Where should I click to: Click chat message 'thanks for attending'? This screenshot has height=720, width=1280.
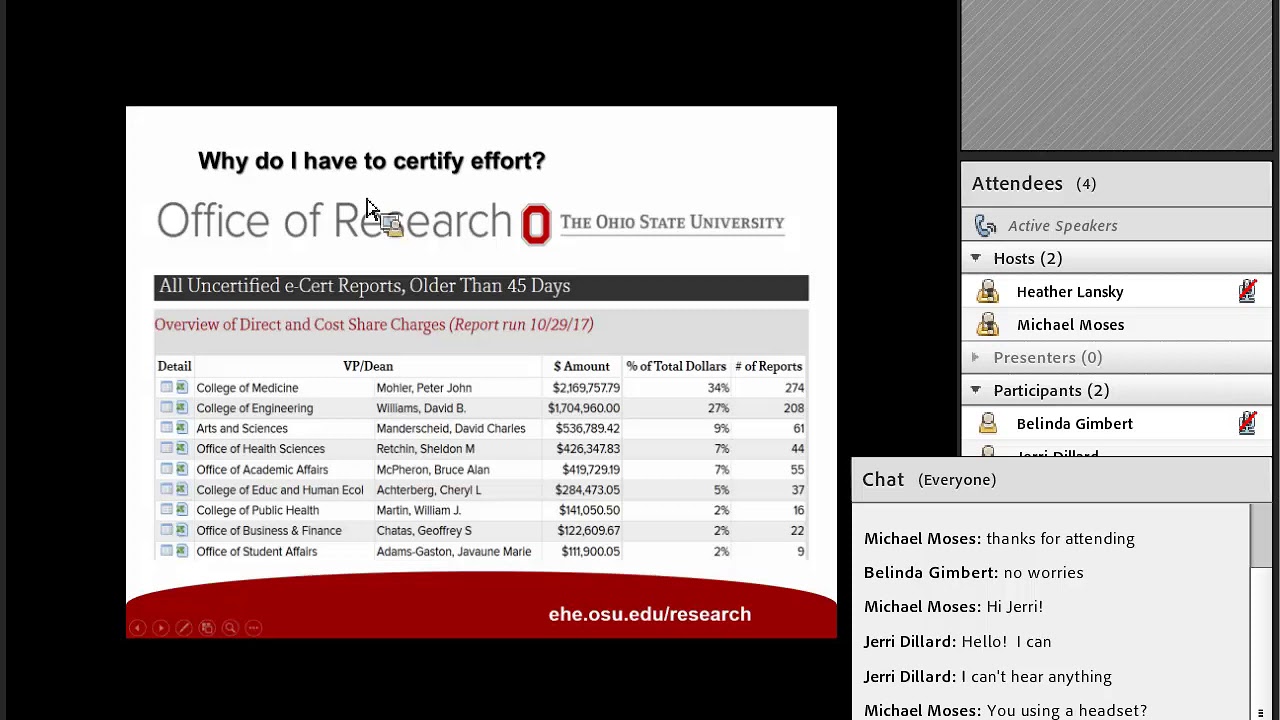1060,539
